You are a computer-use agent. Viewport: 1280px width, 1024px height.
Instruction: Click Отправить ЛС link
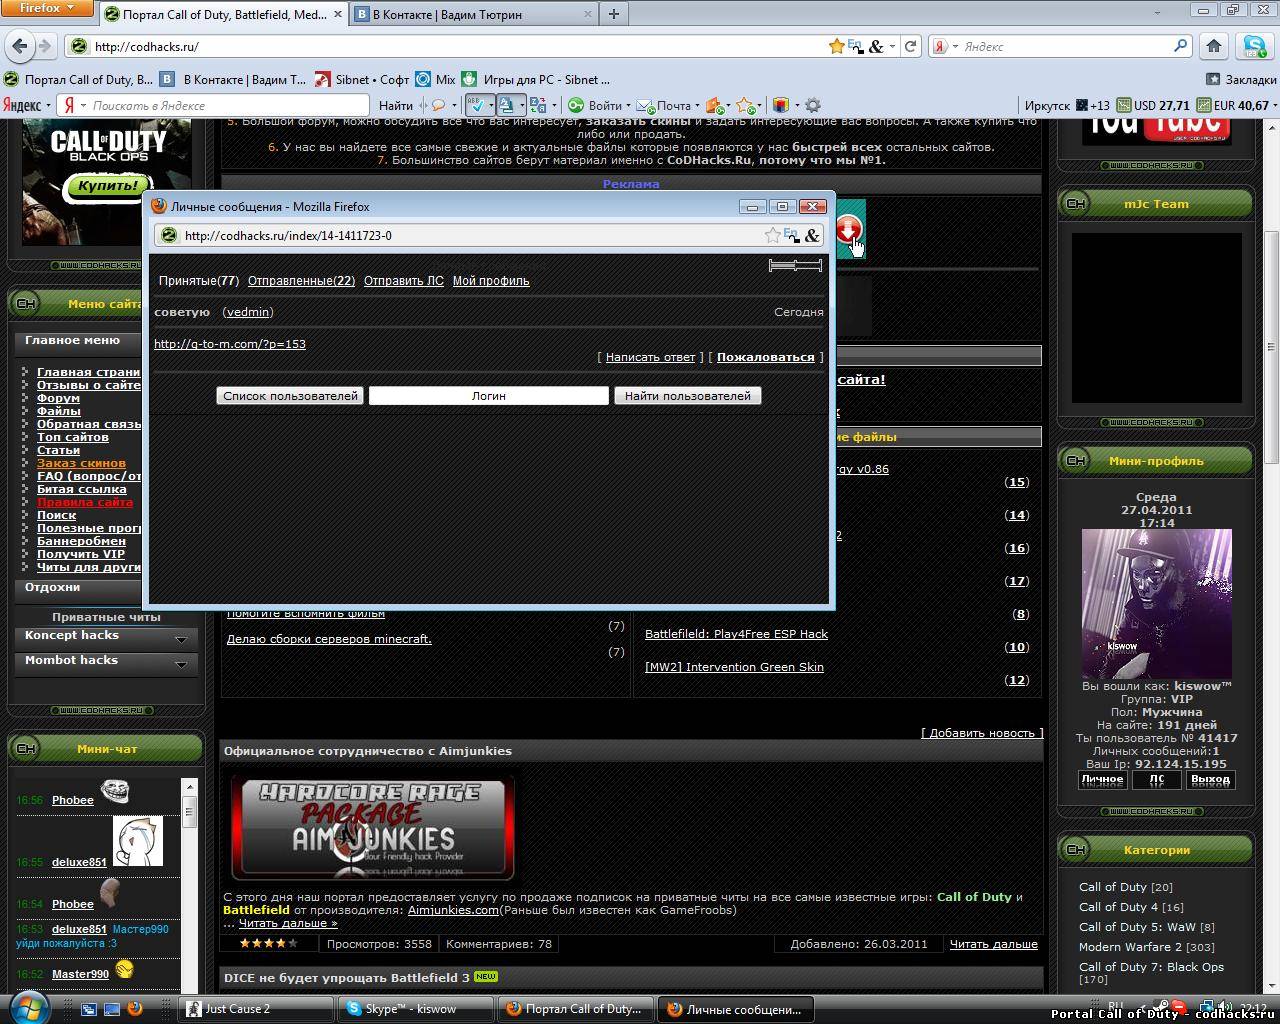coord(404,281)
